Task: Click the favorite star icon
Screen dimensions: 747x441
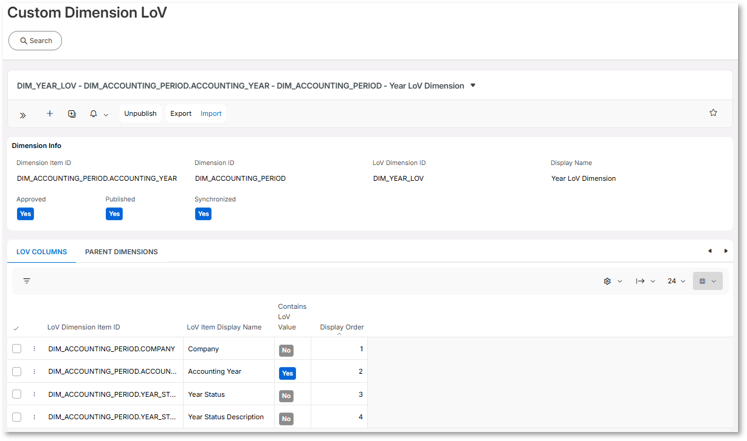Action: tap(713, 113)
